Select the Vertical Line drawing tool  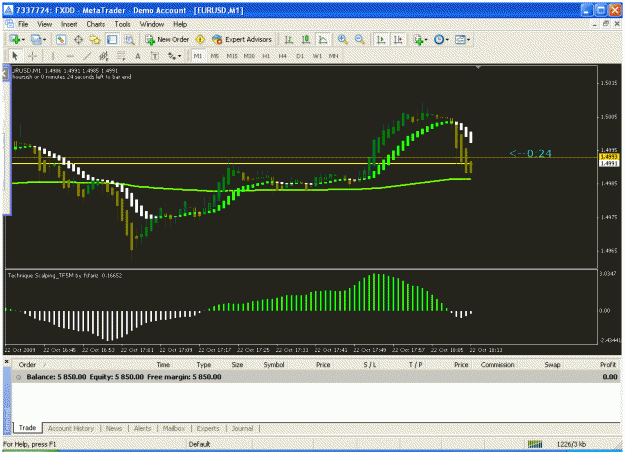click(x=53, y=56)
